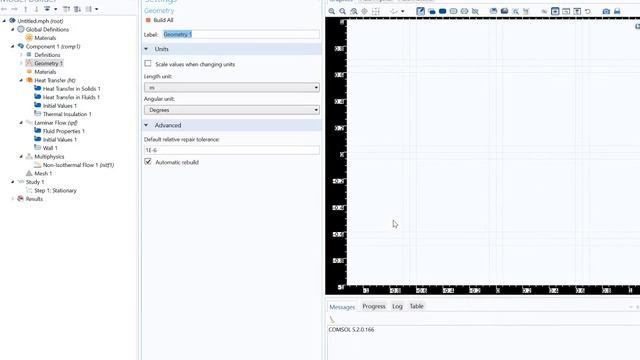Take a snapshot with the camera icon
Screen dimensions: 640x360
[606, 11]
